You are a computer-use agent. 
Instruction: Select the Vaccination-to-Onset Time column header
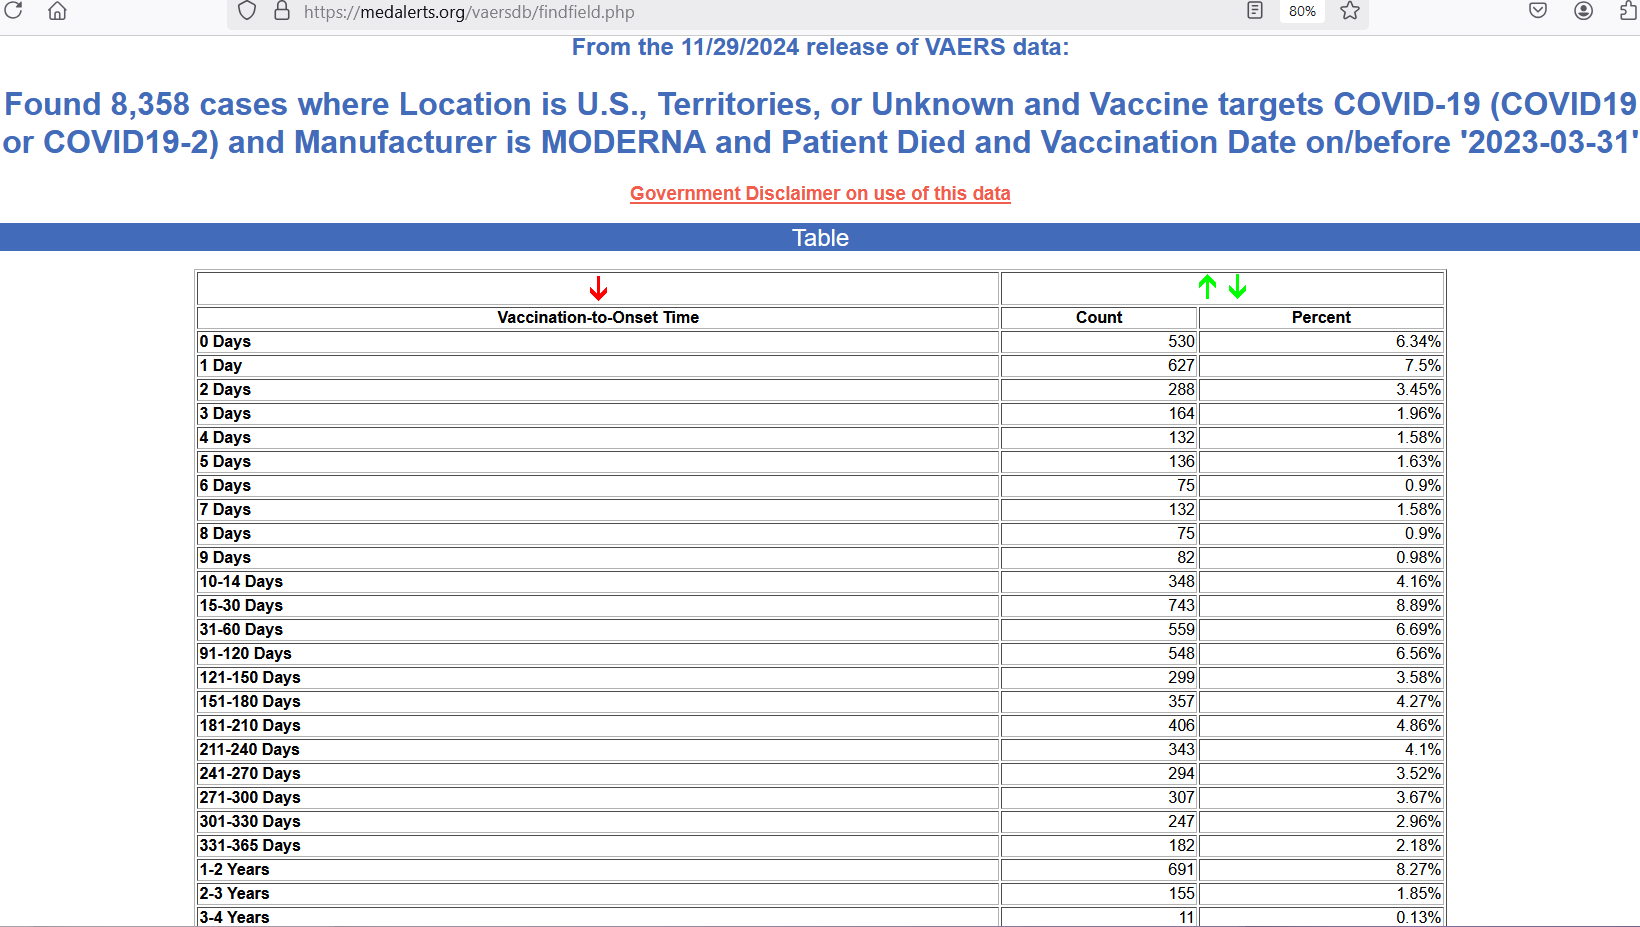click(598, 317)
